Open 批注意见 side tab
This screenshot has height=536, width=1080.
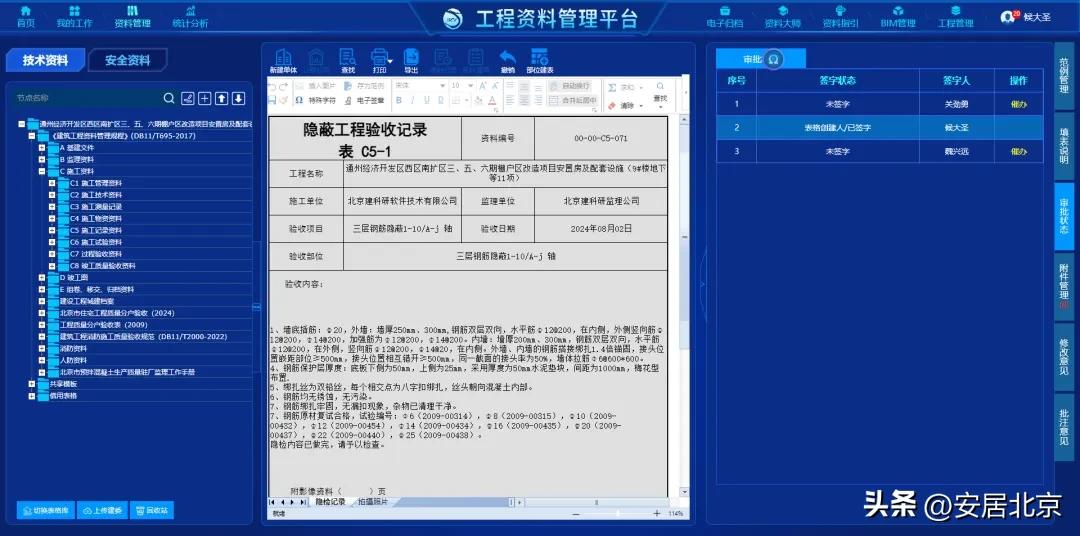1063,427
